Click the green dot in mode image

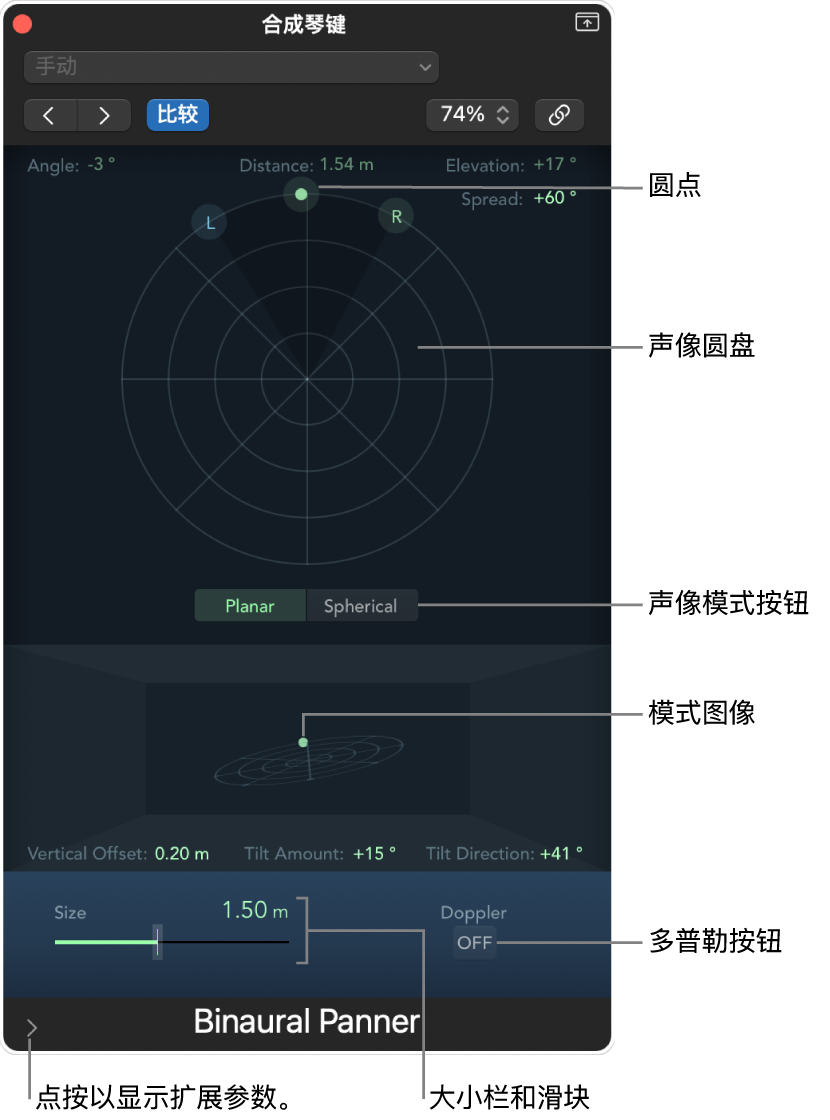point(303,743)
